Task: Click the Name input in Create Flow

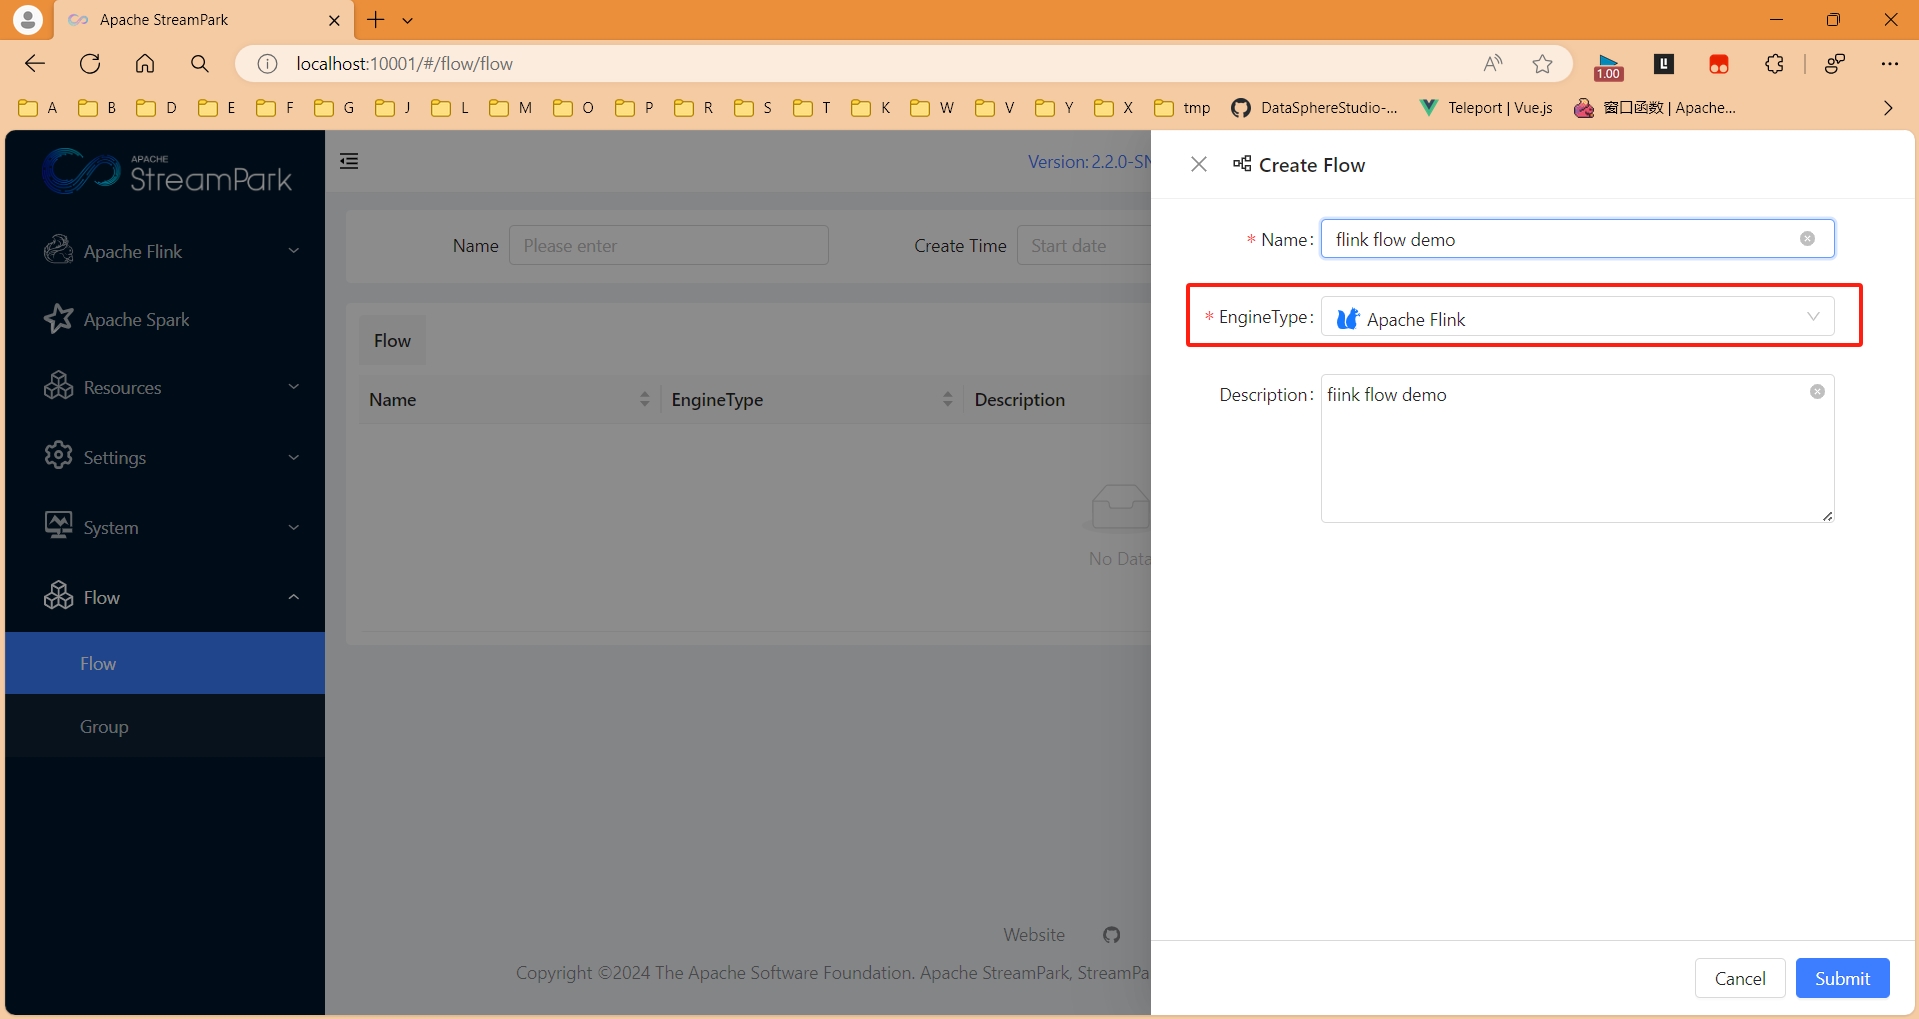Action: coord(1577,239)
